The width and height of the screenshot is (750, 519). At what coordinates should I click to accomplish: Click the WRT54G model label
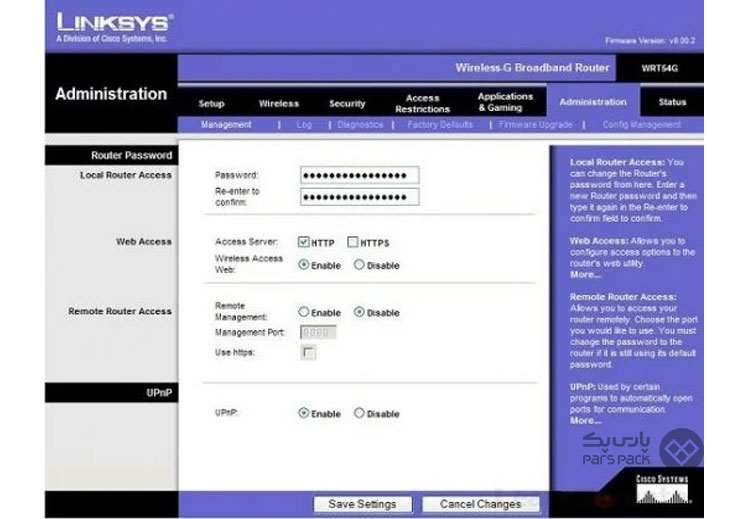(x=660, y=68)
